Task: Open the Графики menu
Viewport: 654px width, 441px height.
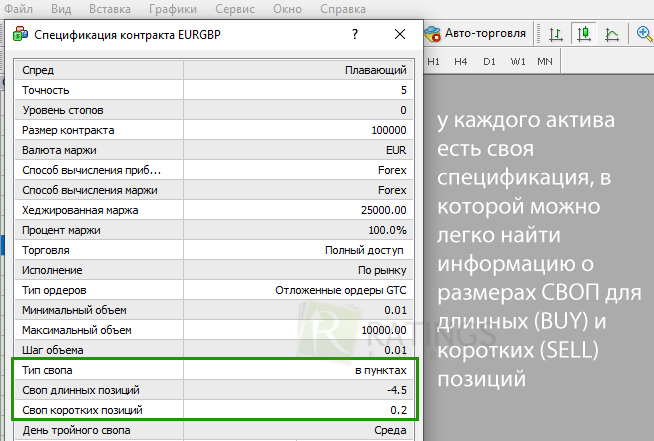Action: (172, 7)
